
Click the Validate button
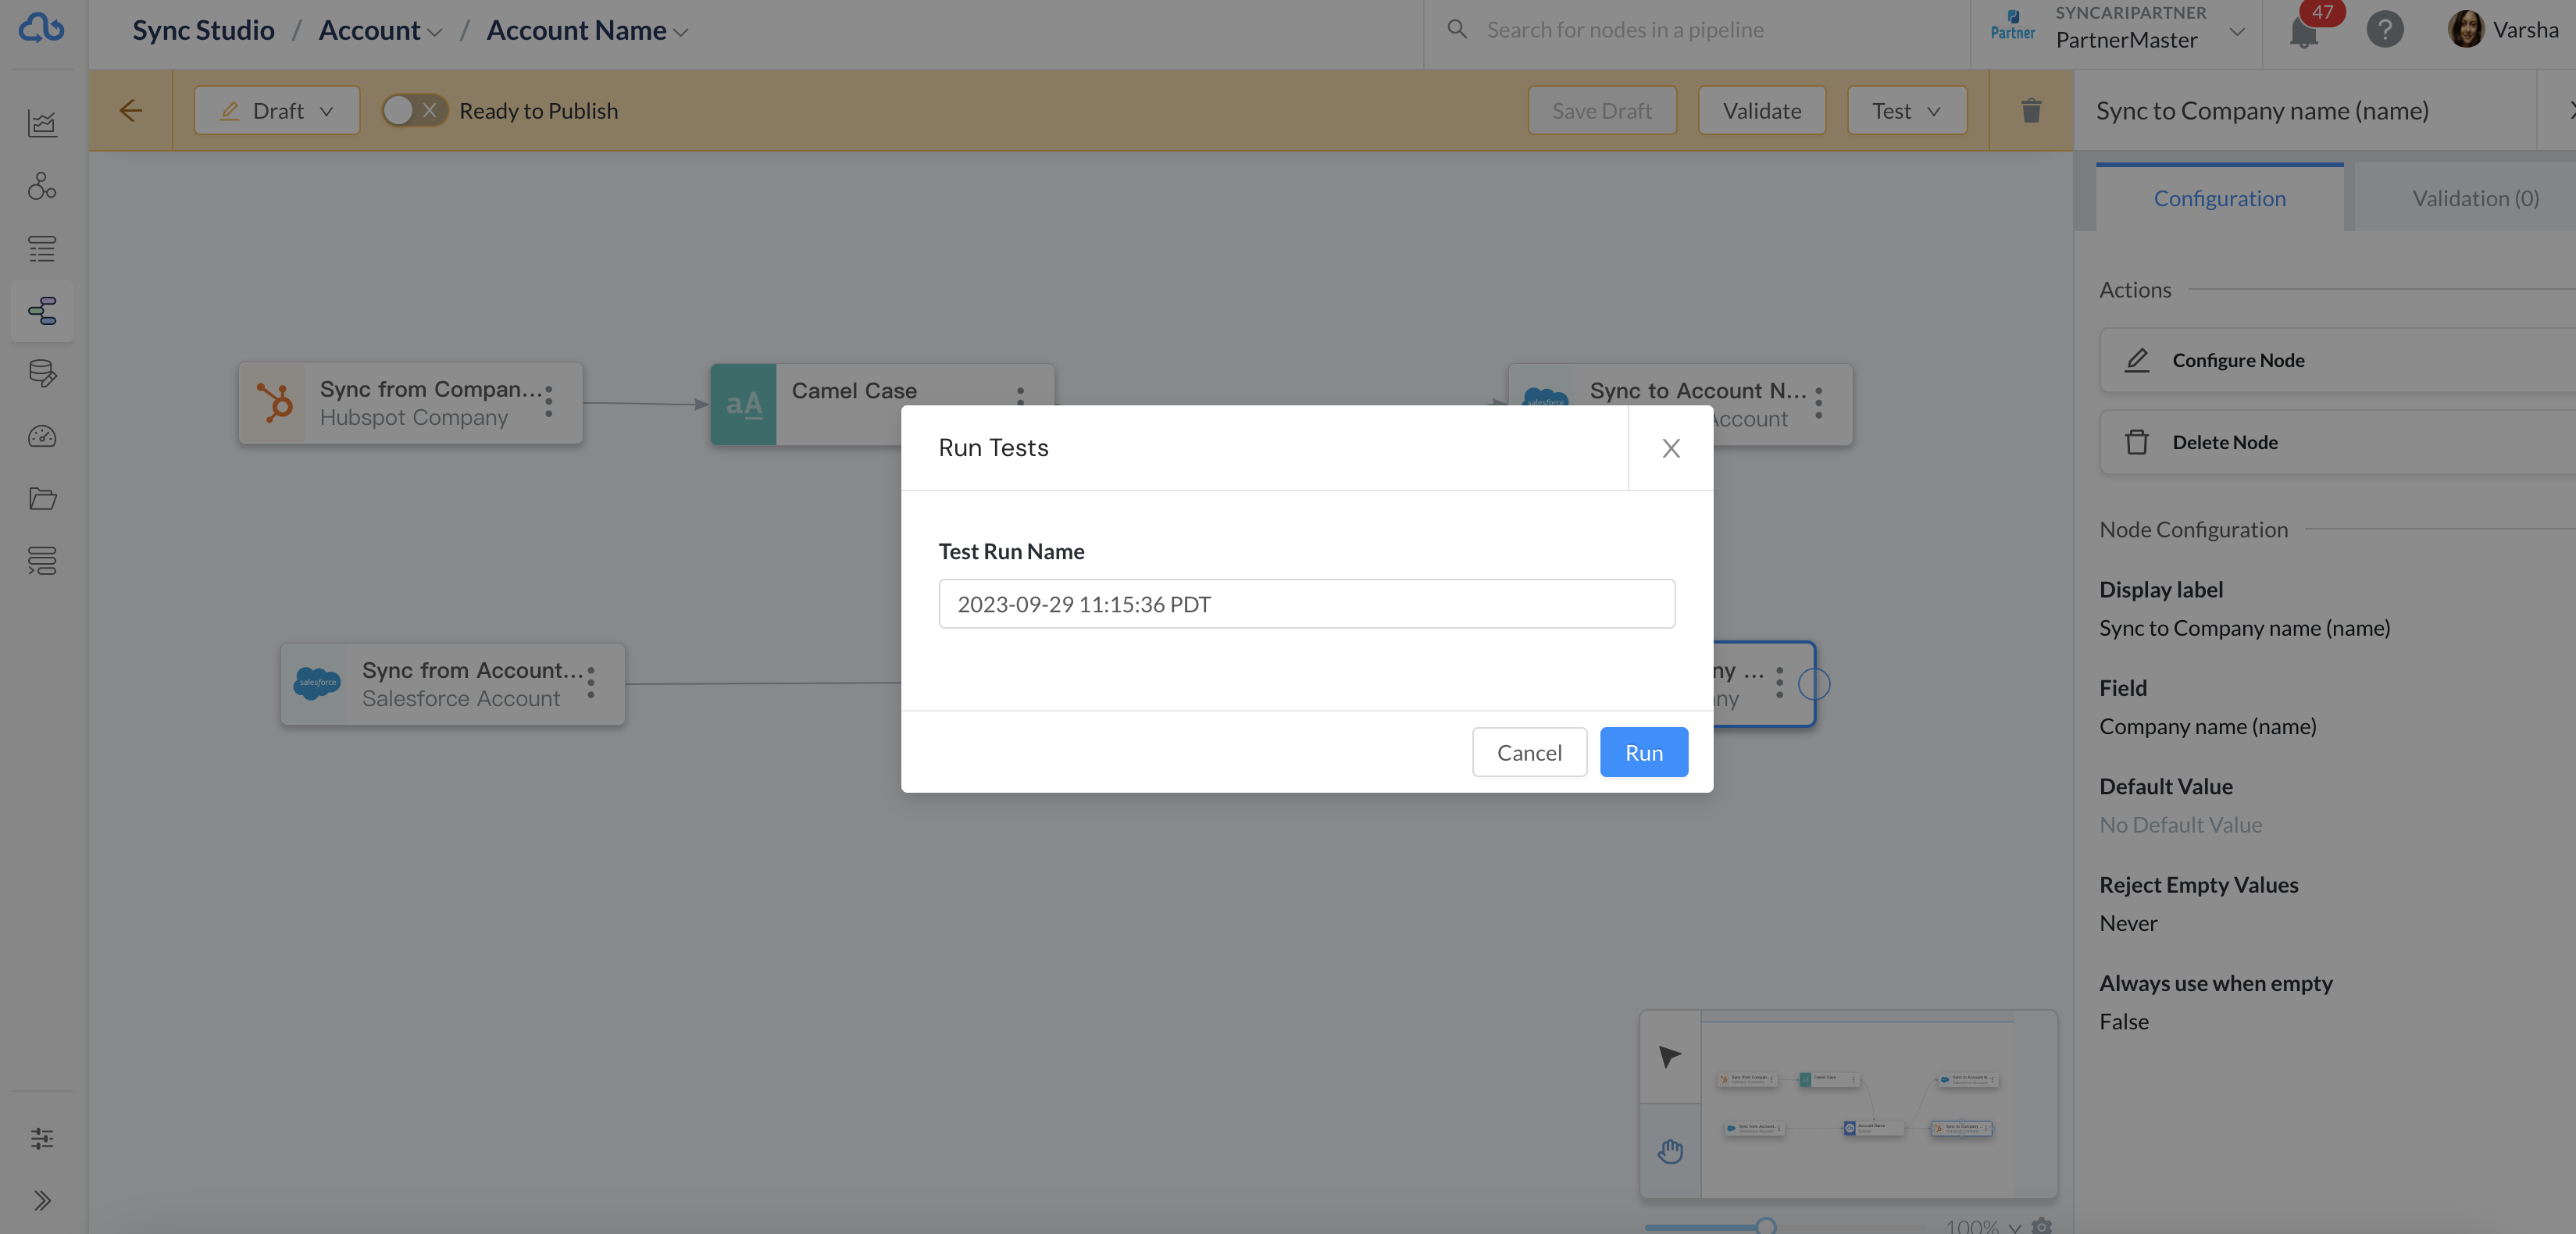tap(1762, 110)
